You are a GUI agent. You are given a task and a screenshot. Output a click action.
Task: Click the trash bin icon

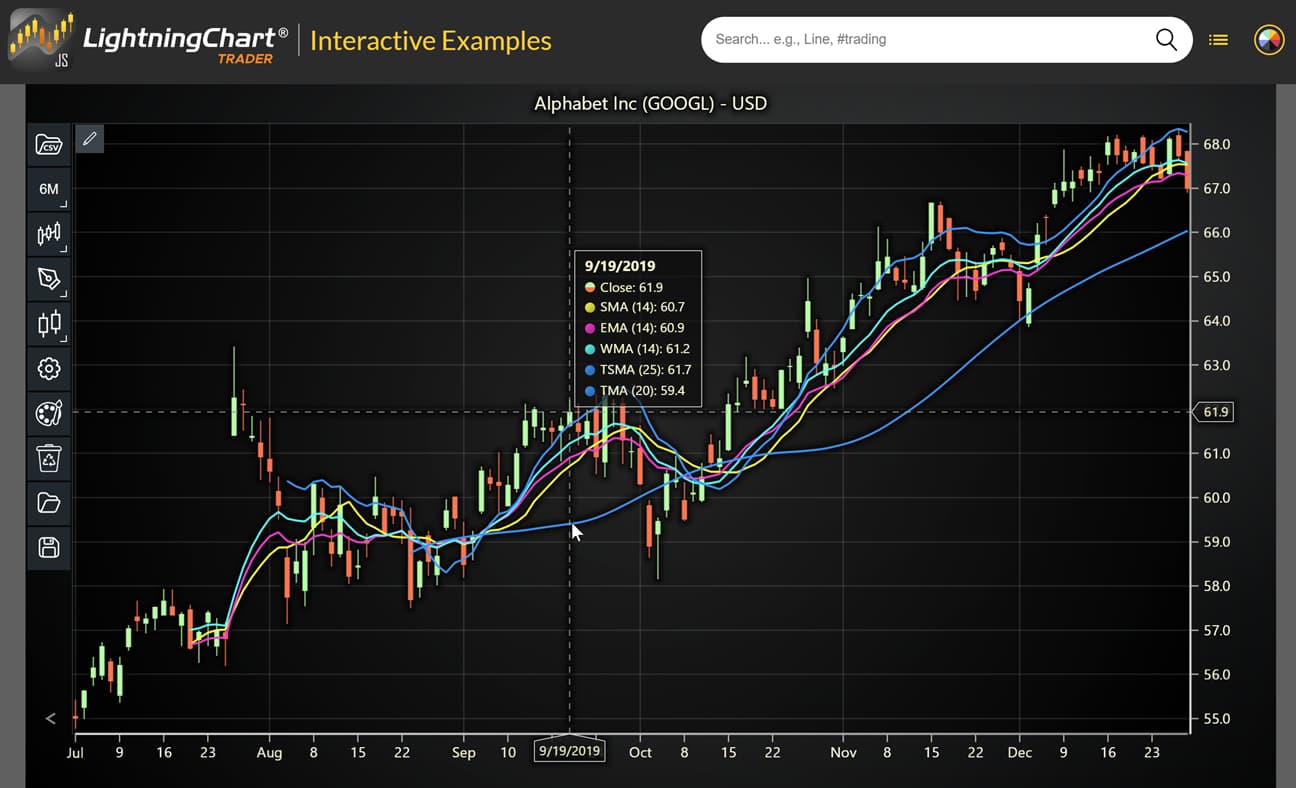click(x=49, y=458)
